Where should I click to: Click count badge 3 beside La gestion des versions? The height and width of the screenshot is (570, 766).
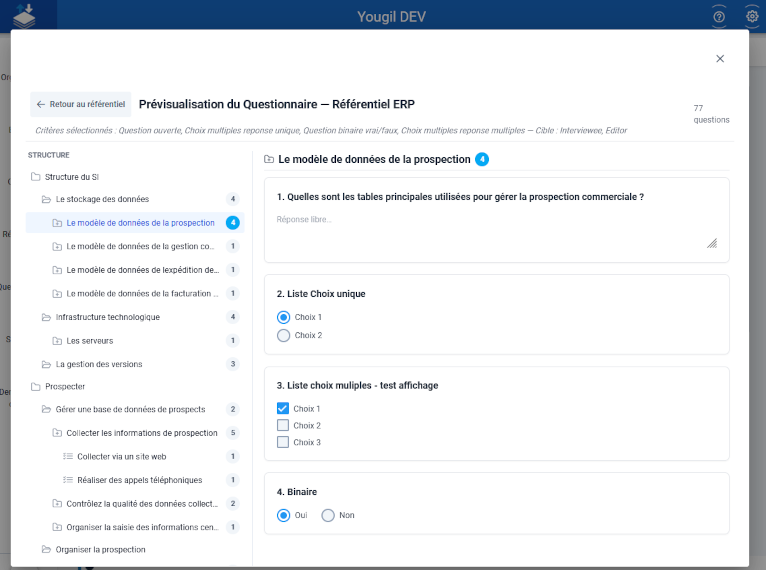[233, 364]
